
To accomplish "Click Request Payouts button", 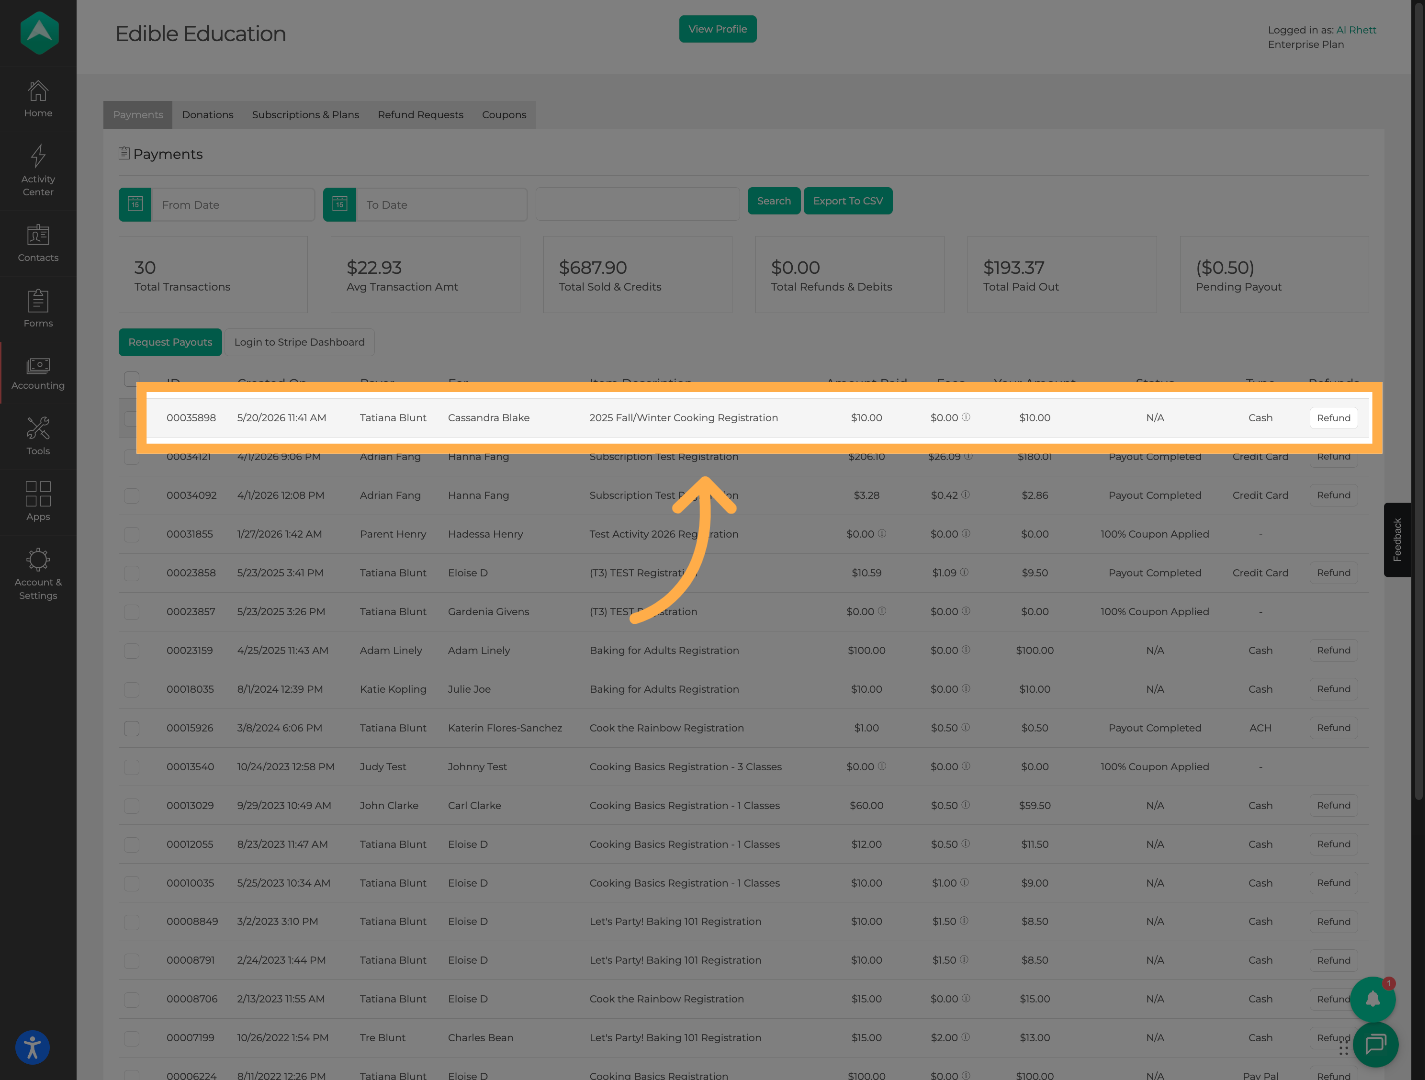I will [x=170, y=342].
